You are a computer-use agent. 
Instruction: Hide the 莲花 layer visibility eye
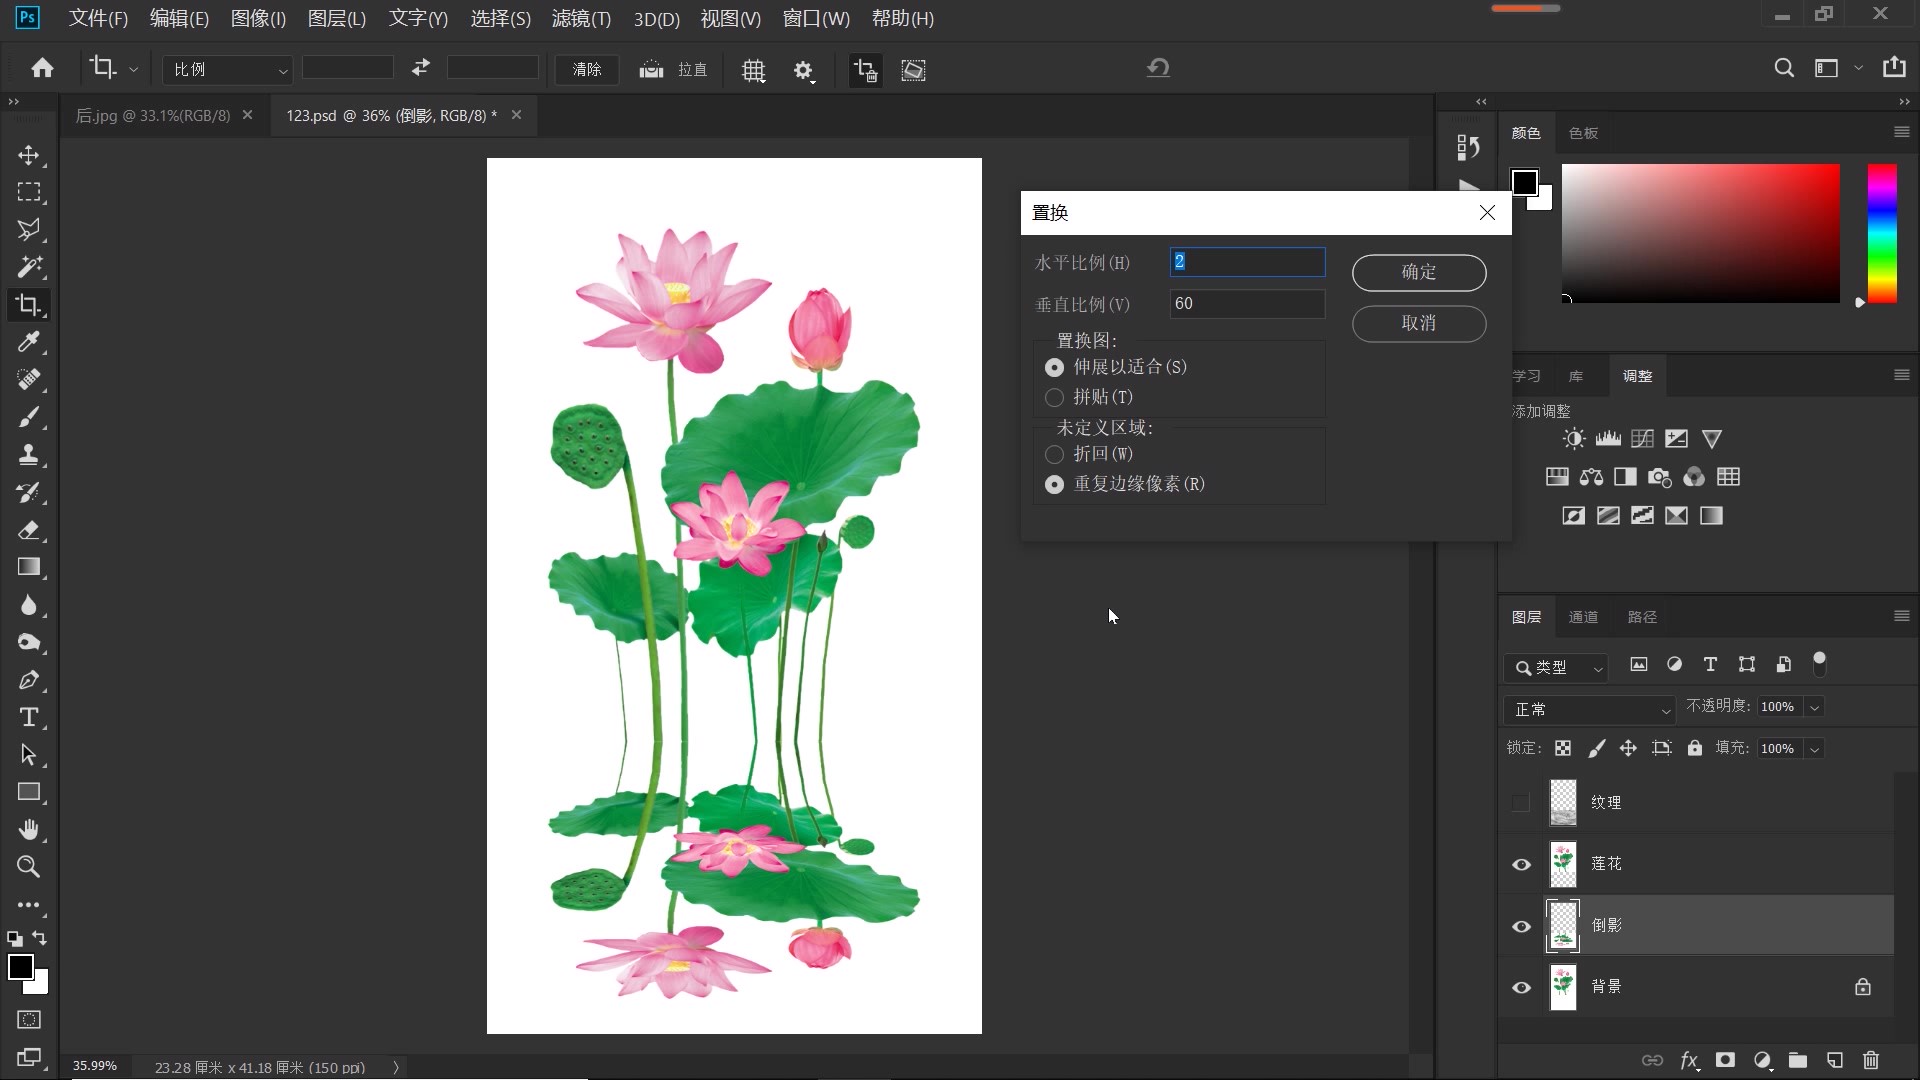pos(1521,864)
